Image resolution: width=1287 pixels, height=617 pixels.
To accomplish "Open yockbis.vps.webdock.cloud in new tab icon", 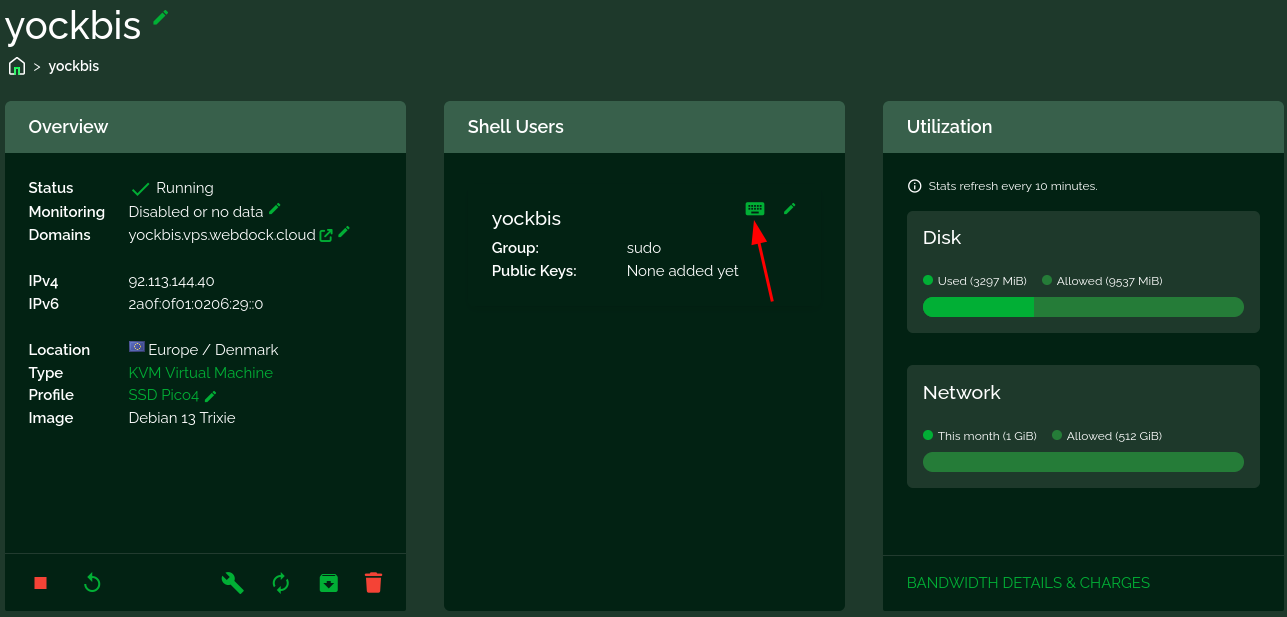I will click(x=326, y=236).
